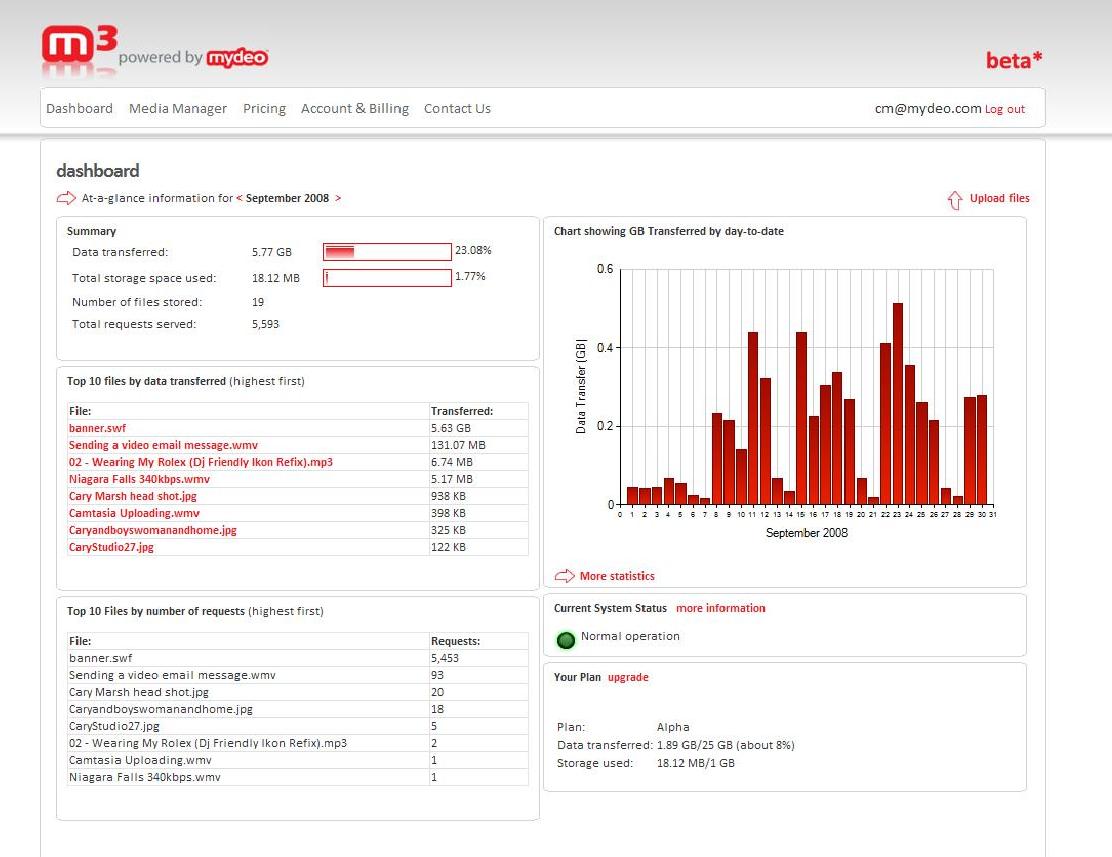Open Account & Billing section
The image size is (1112, 857).
(x=355, y=109)
